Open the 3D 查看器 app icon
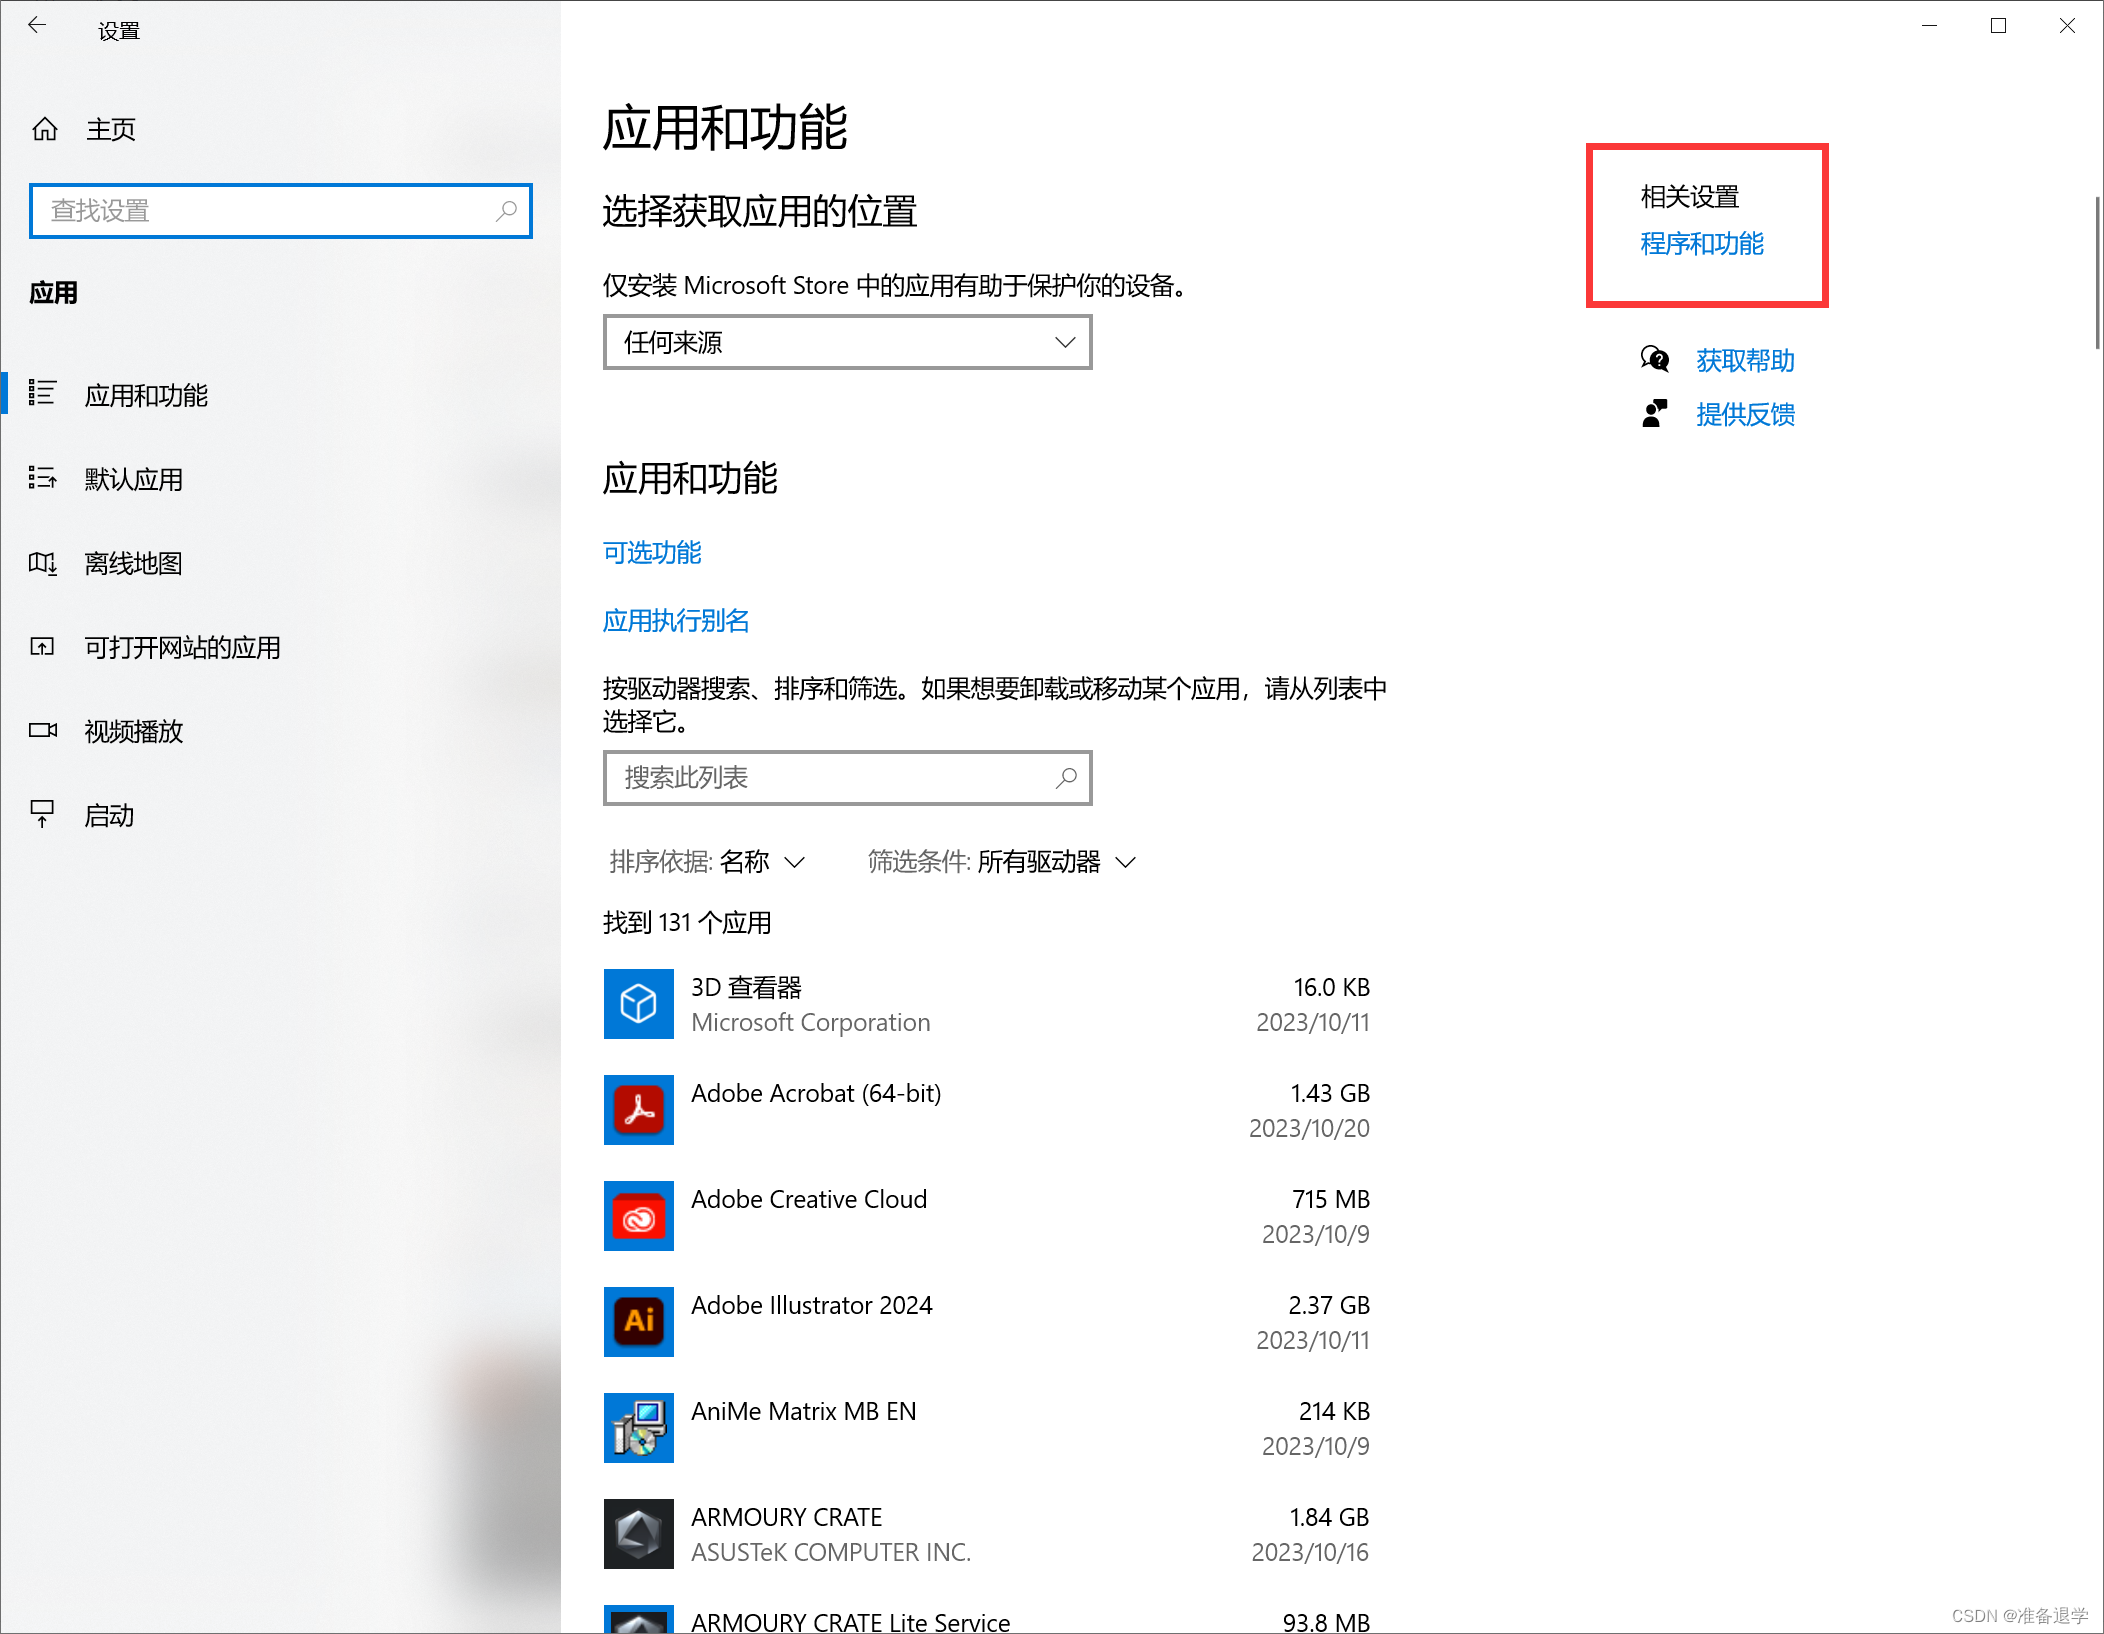 (x=638, y=1004)
